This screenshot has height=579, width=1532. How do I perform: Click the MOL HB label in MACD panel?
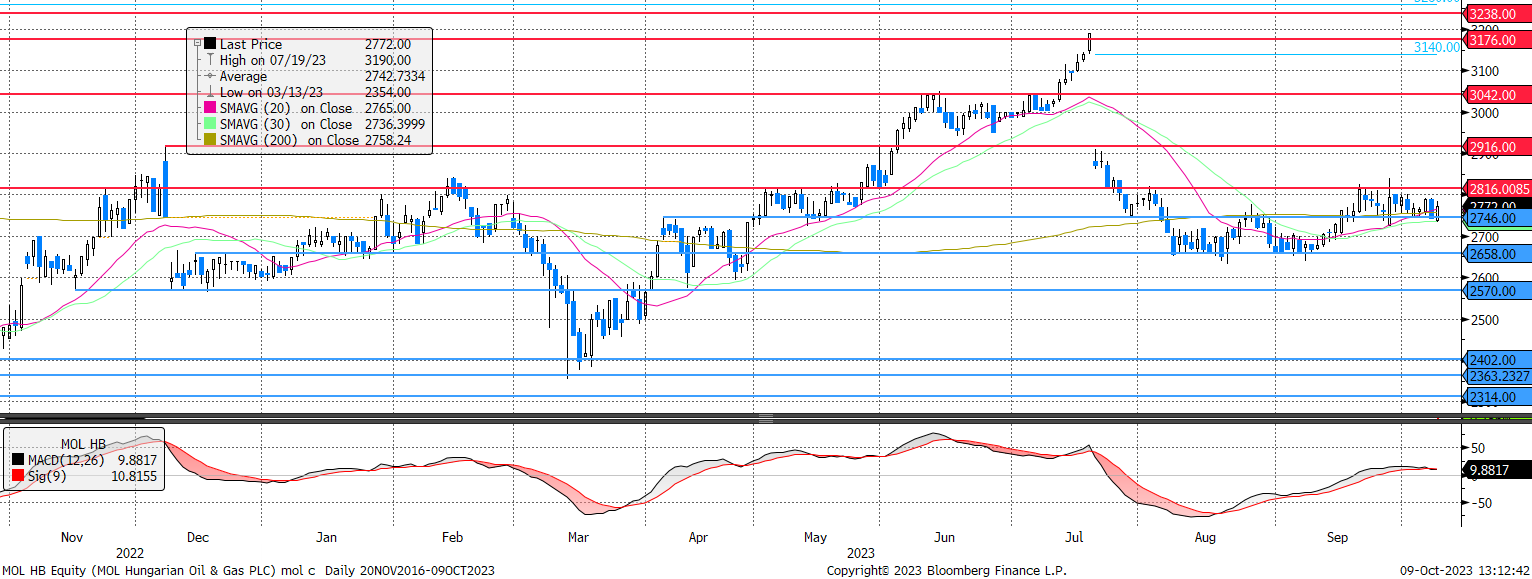click(85, 443)
